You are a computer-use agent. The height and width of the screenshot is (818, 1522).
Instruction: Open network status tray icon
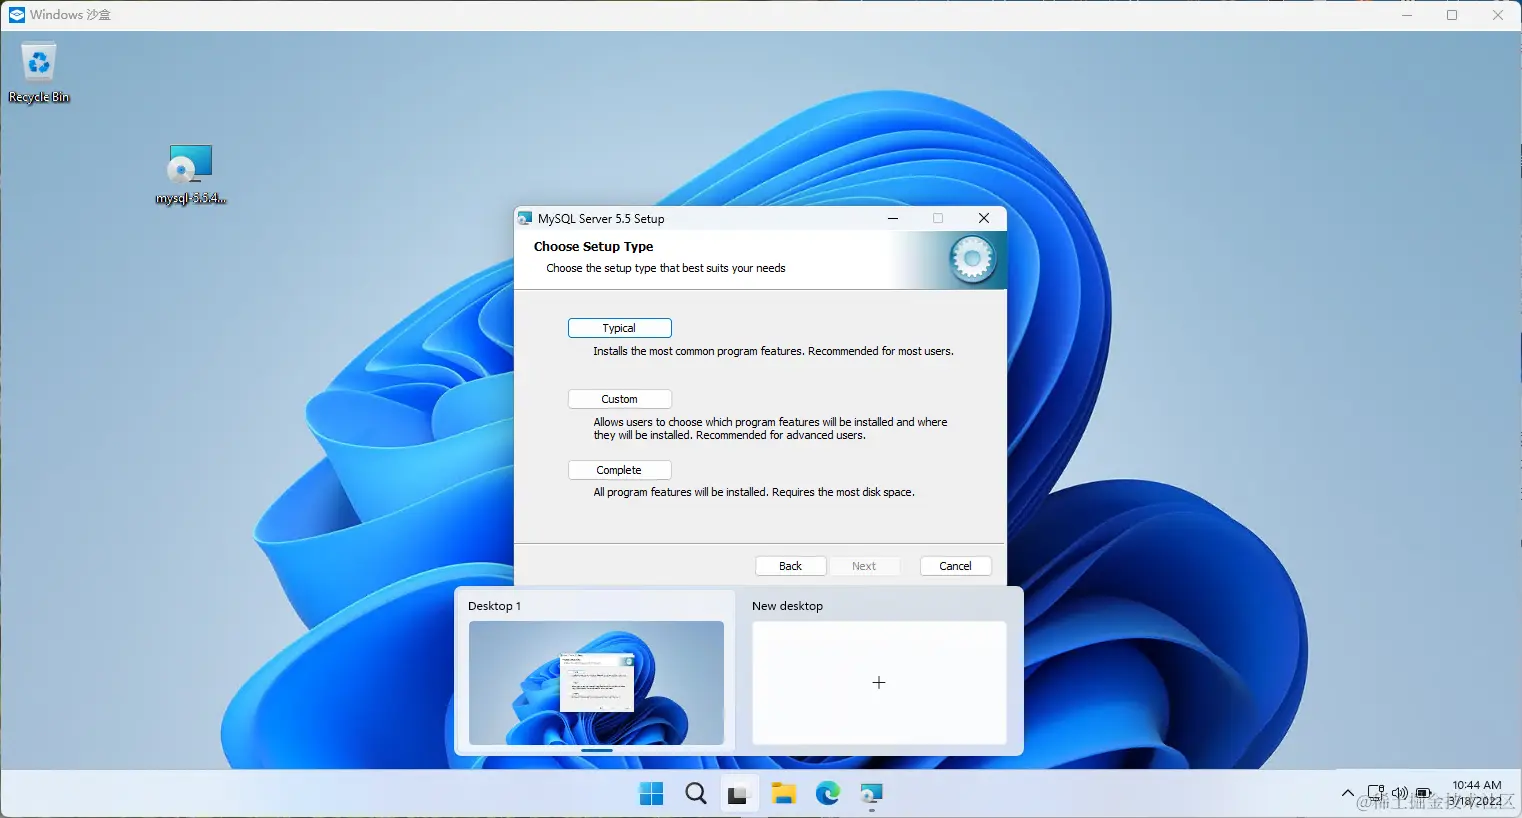click(x=1376, y=794)
